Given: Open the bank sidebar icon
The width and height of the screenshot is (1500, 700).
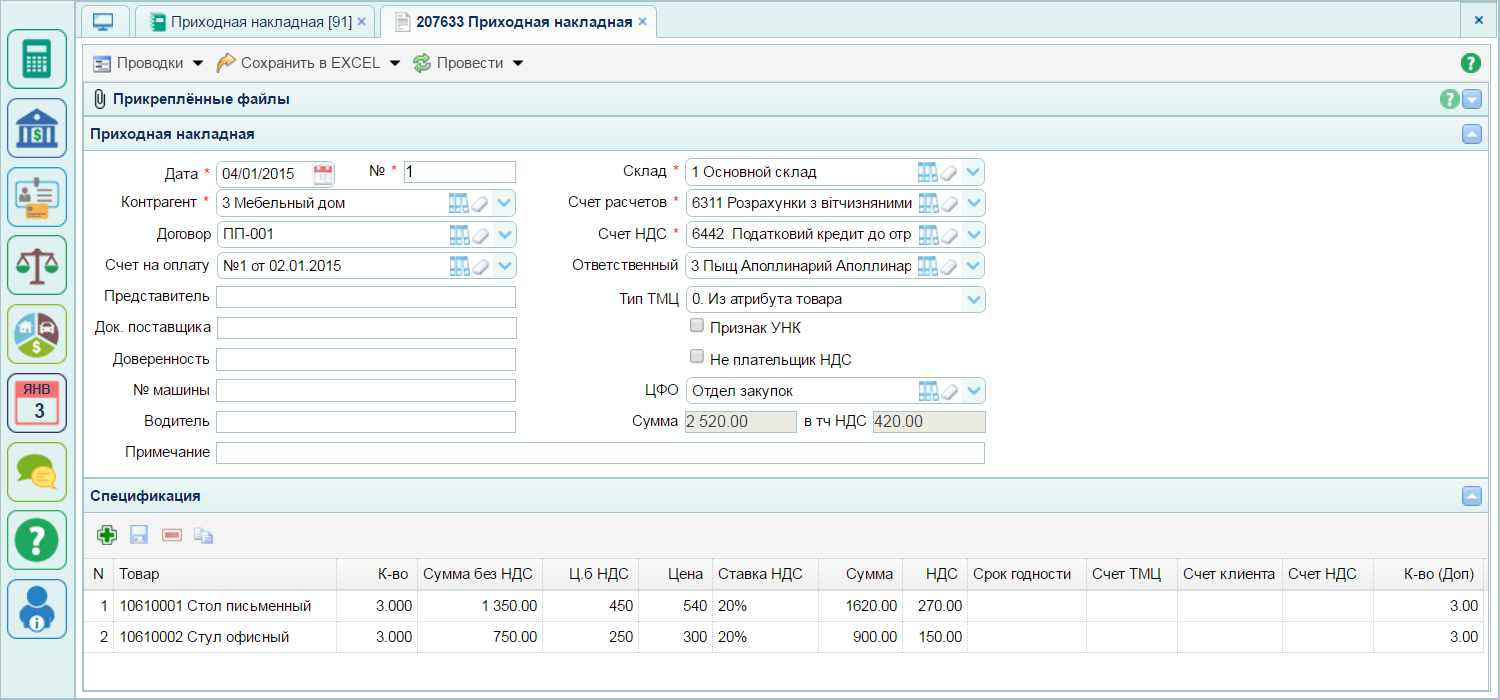Looking at the screenshot, I should 37,128.
